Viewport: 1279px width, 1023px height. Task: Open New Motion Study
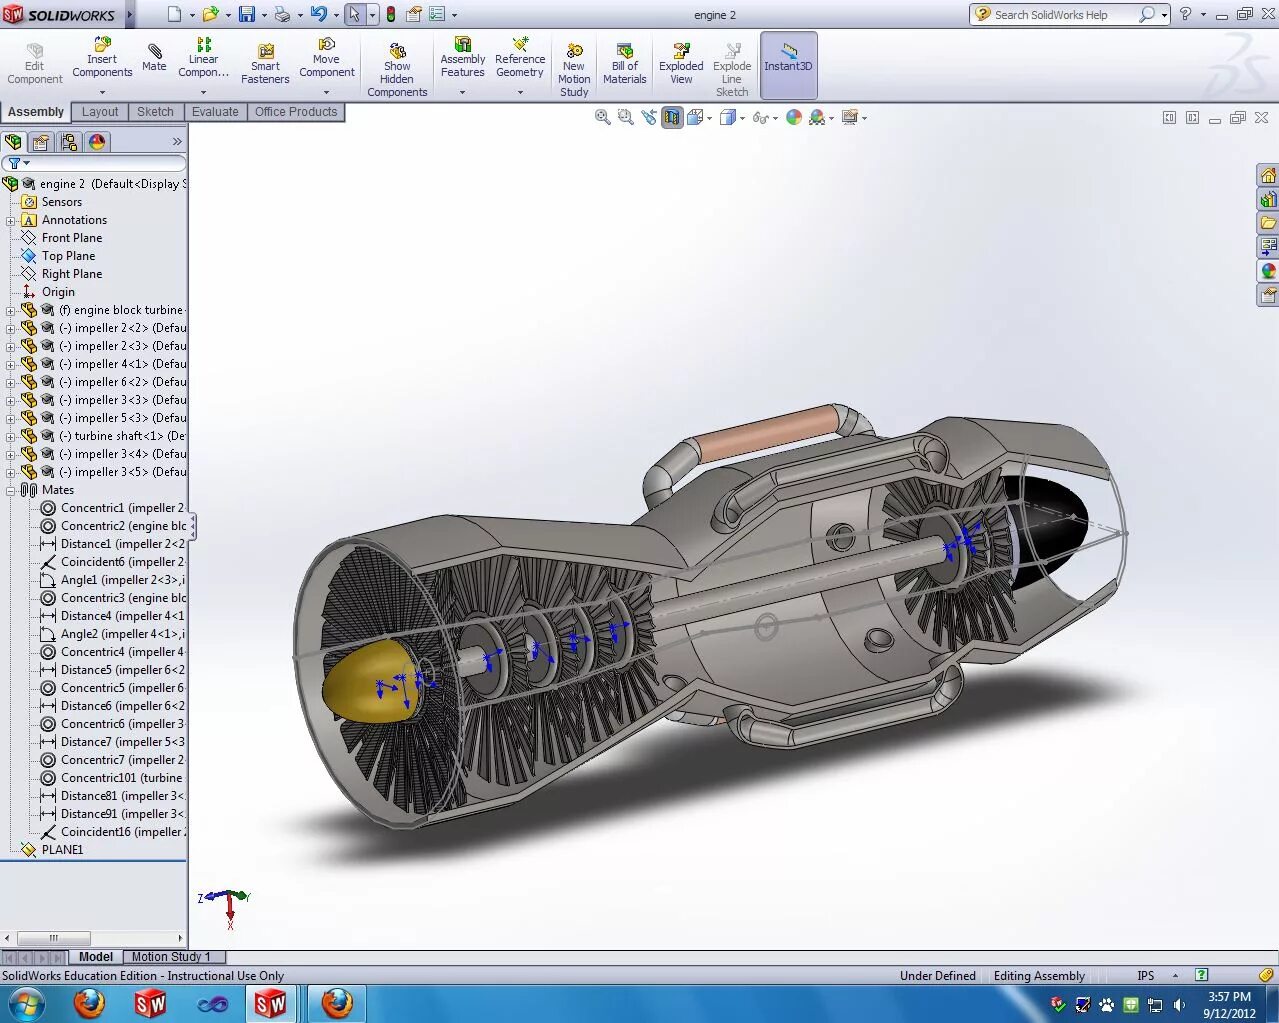pos(573,60)
